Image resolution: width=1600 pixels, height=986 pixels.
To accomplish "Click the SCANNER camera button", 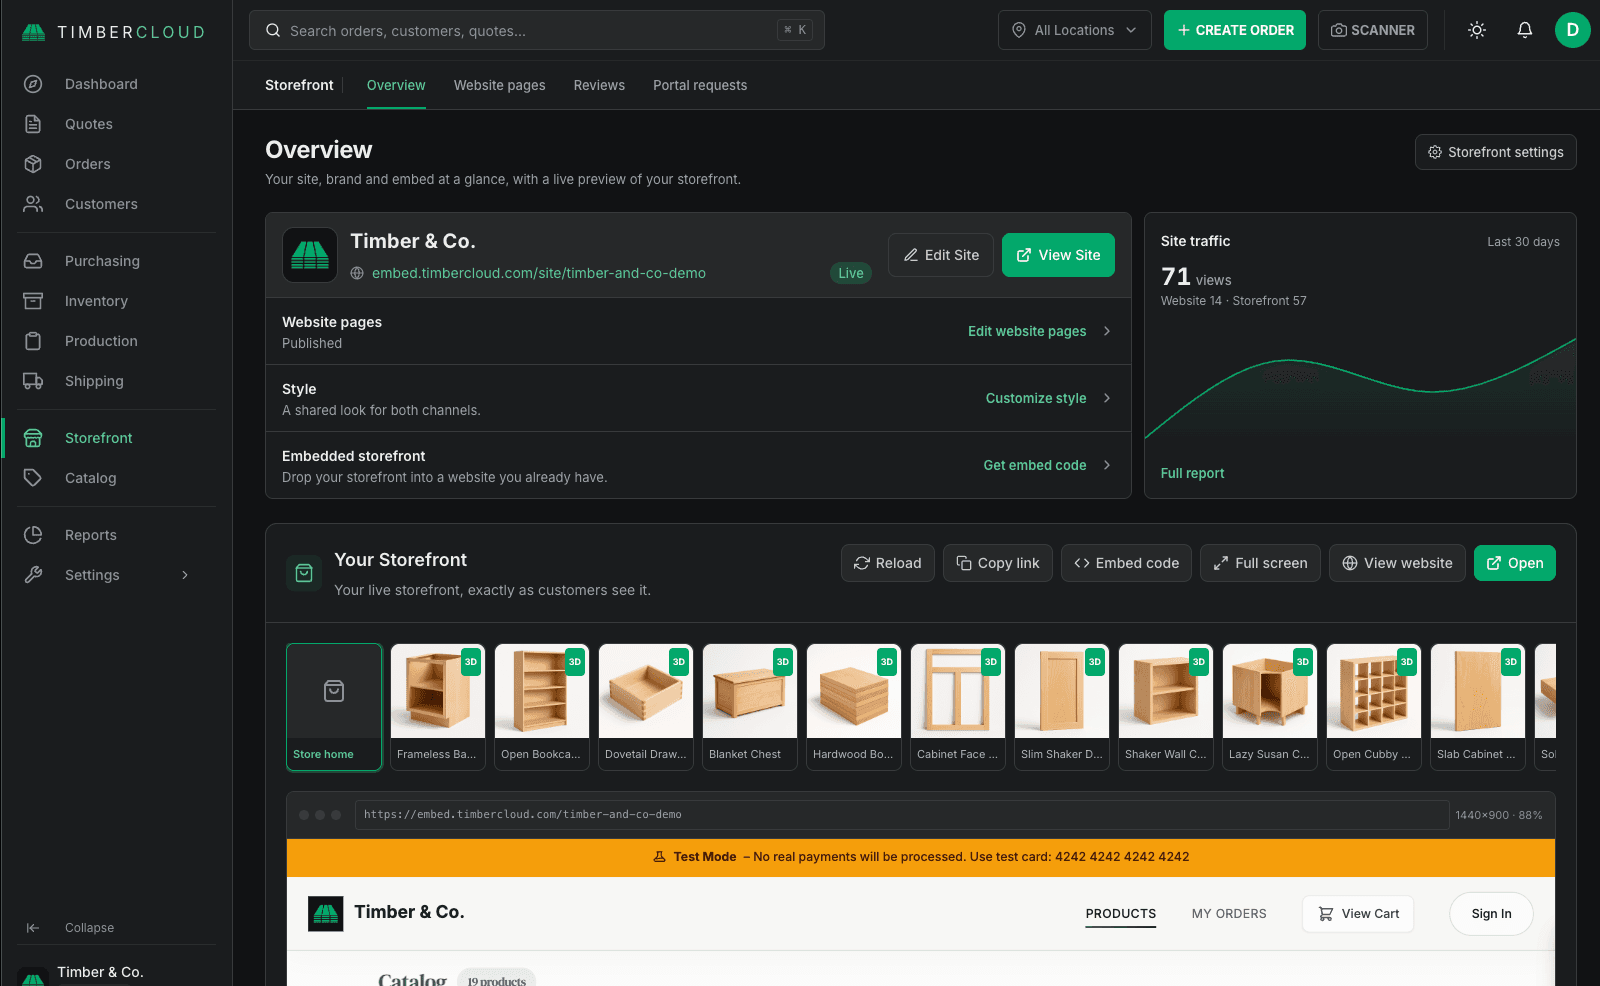I will tap(1373, 30).
